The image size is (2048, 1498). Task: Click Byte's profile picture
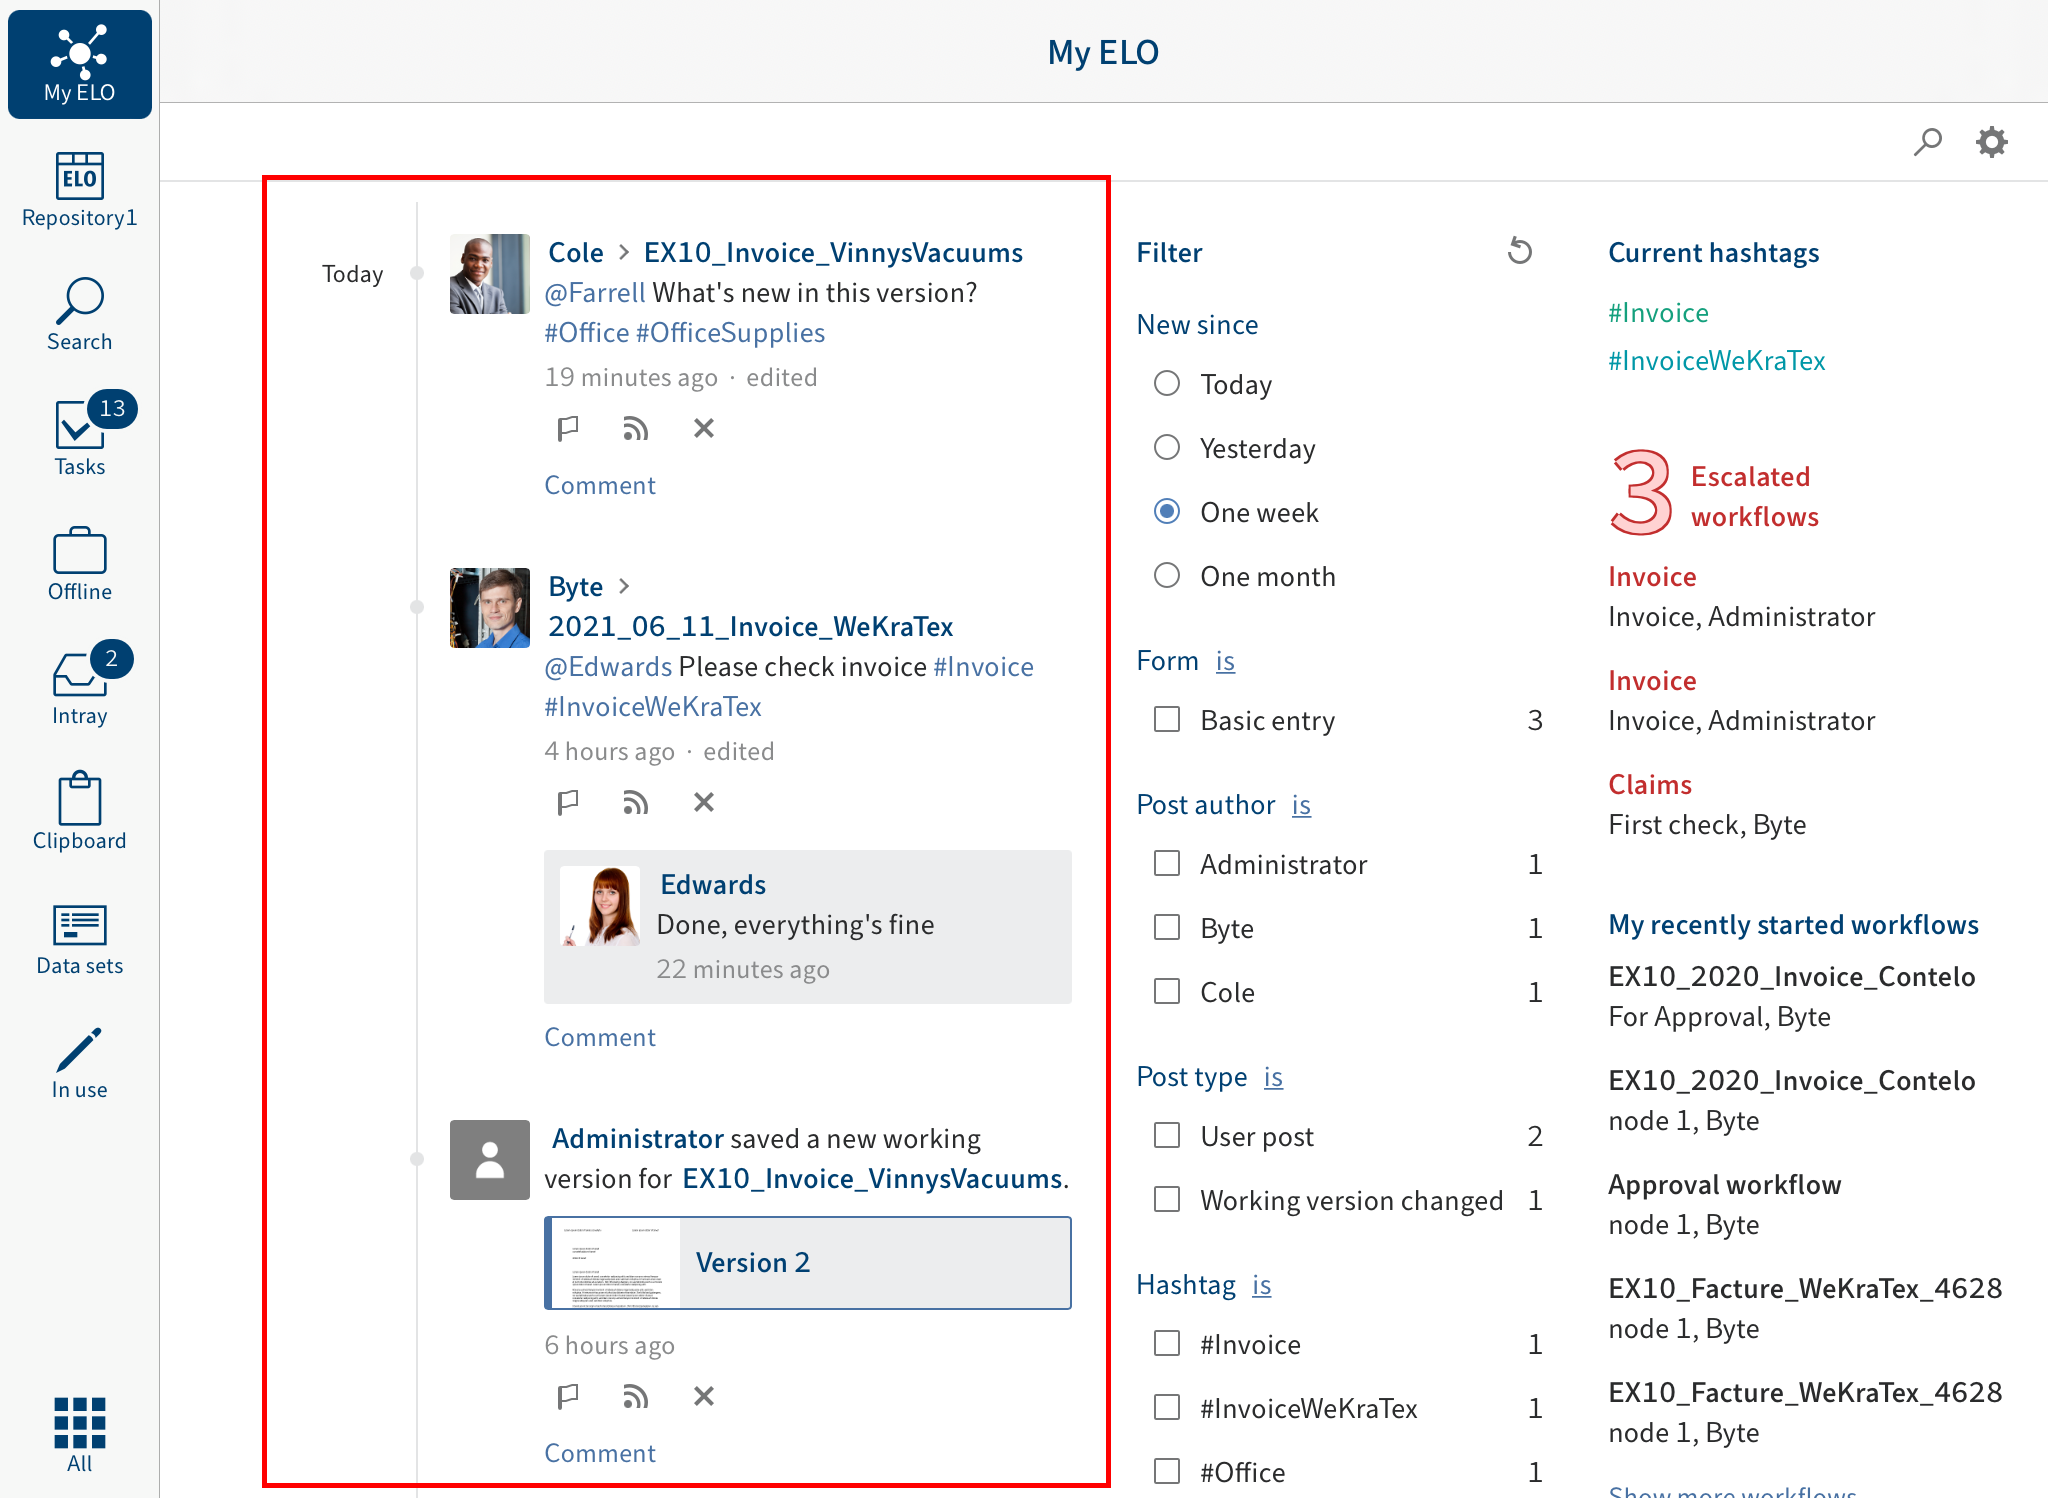pos(490,608)
